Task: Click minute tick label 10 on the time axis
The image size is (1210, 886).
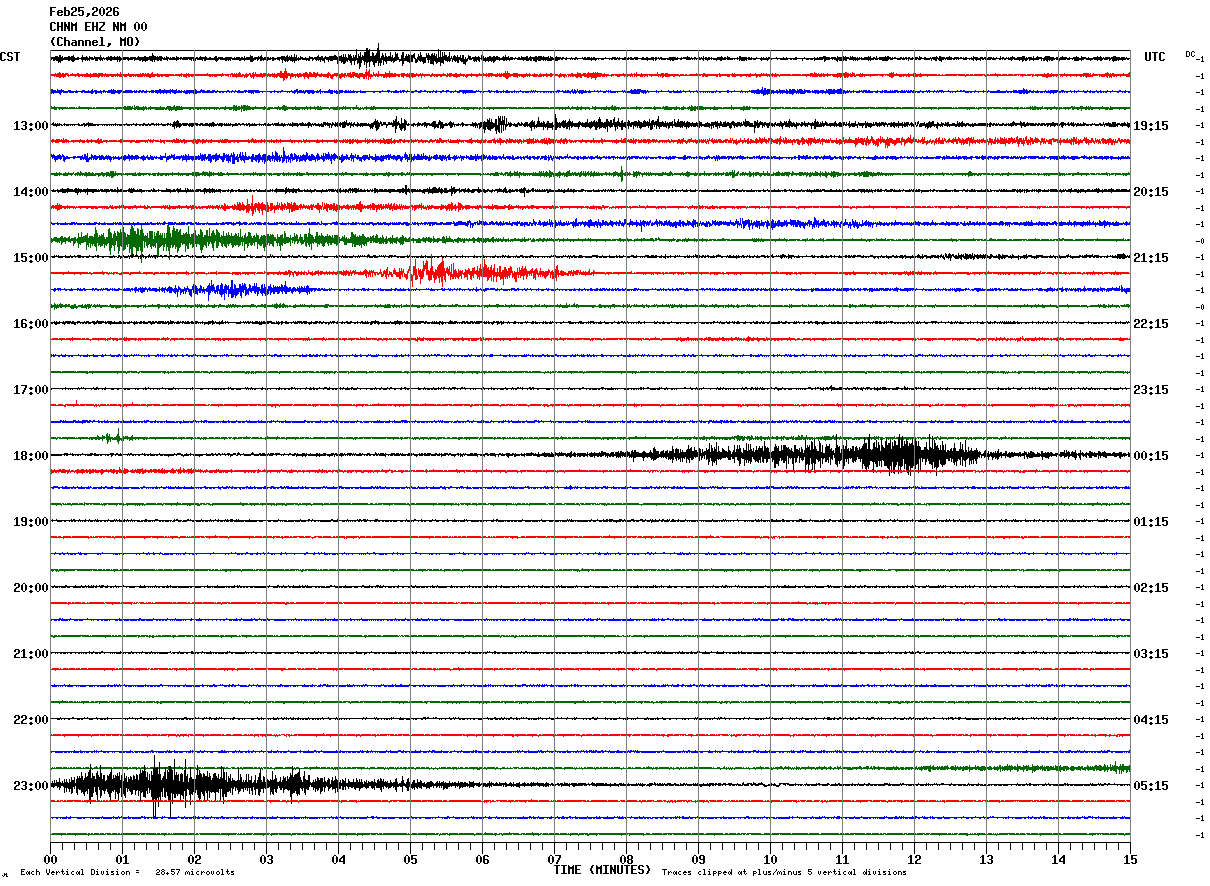Action: pyautogui.click(x=770, y=859)
